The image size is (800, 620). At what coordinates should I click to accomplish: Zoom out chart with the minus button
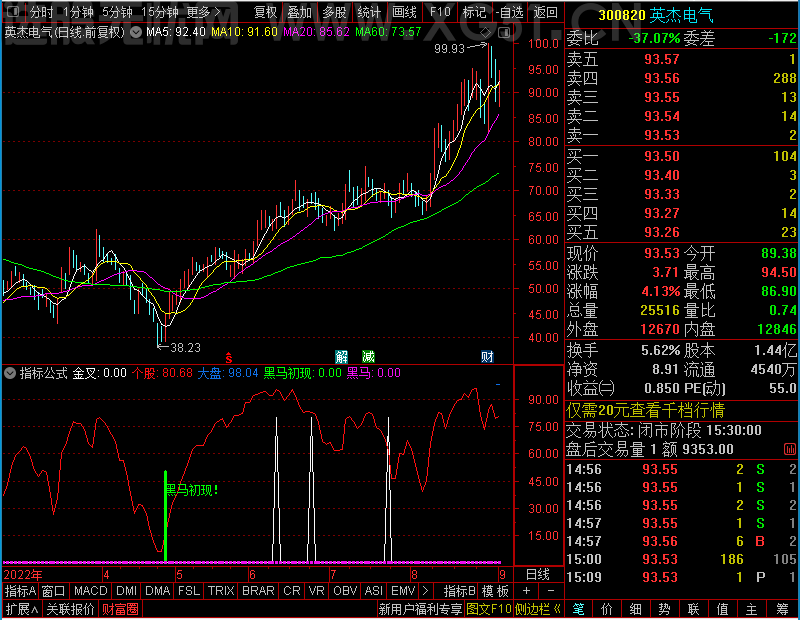tap(551, 591)
